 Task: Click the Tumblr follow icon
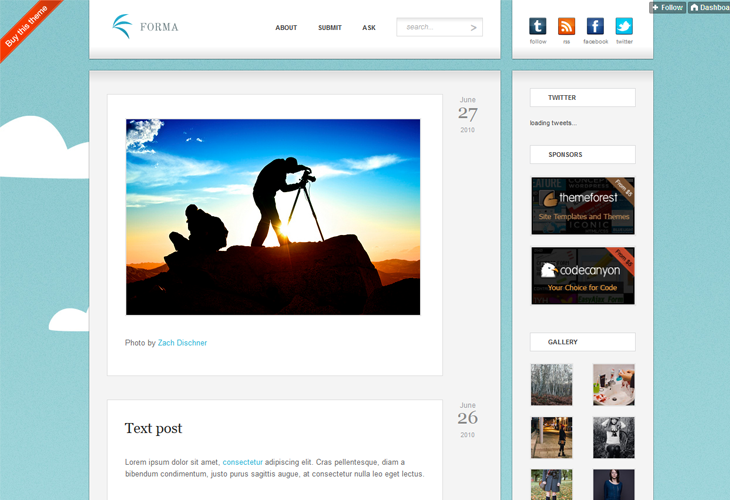[x=537, y=26]
